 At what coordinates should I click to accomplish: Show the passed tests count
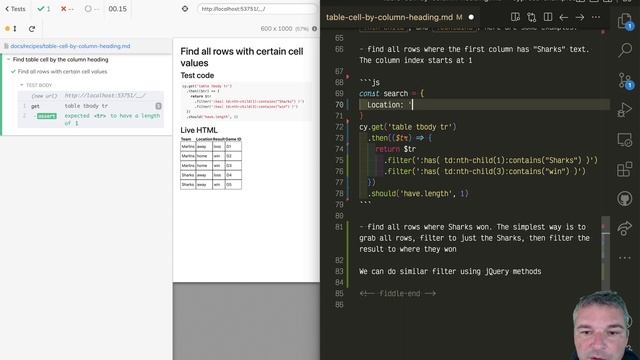[44, 9]
